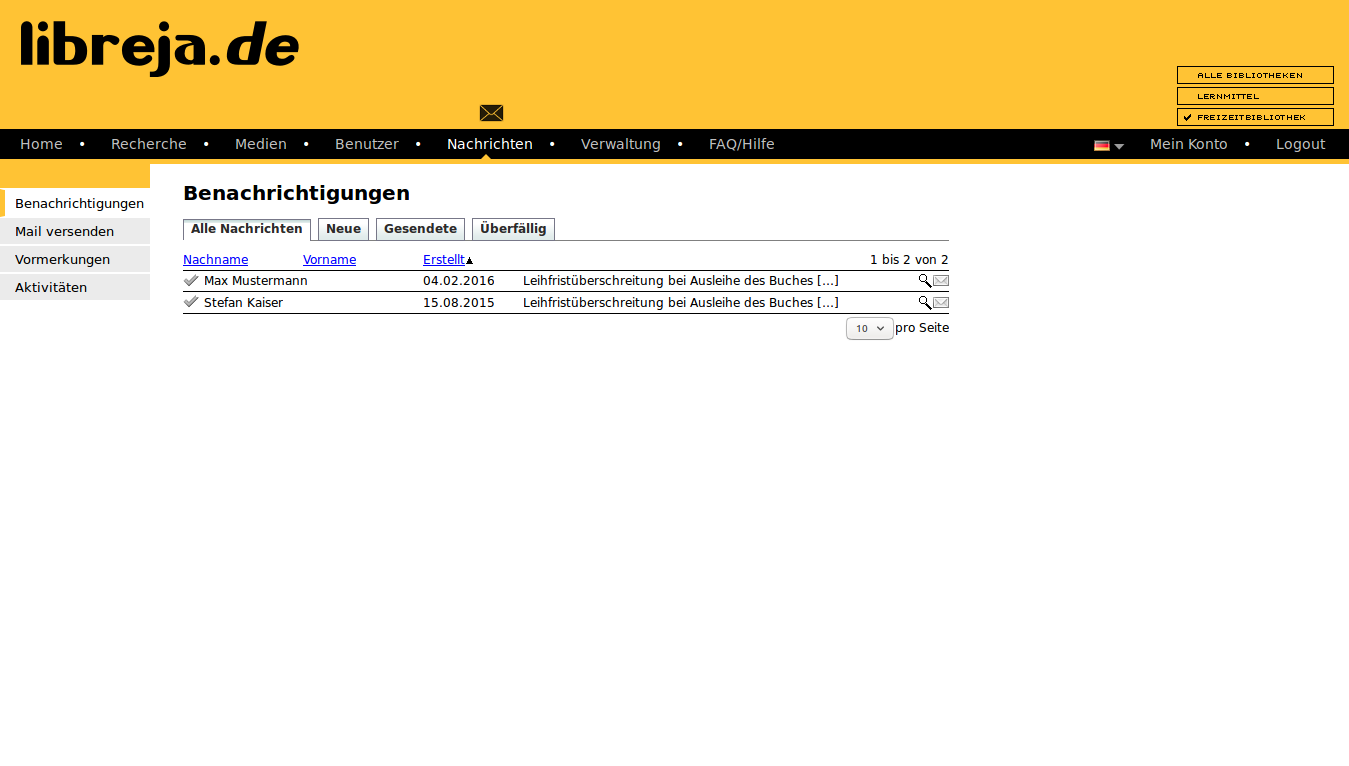This screenshot has height=766, width=1349.
Task: Switch to the Gesendete tab
Action: tap(420, 229)
